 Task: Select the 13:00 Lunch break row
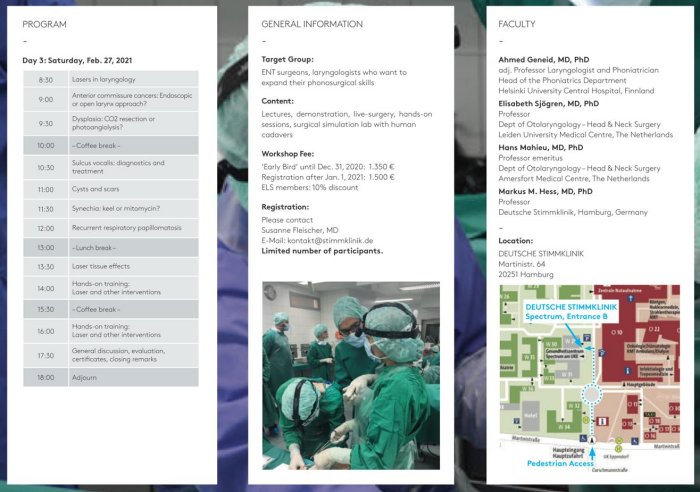pyautogui.click(x=112, y=247)
